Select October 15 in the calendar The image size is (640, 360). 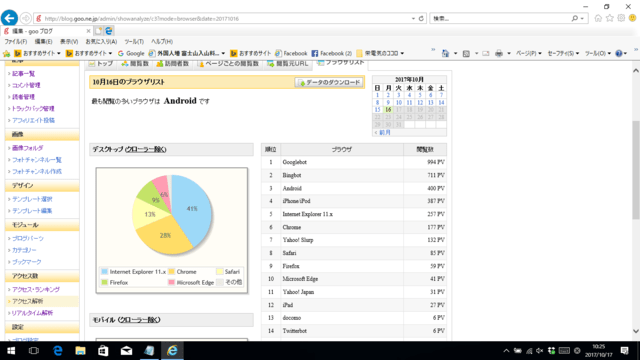377,110
